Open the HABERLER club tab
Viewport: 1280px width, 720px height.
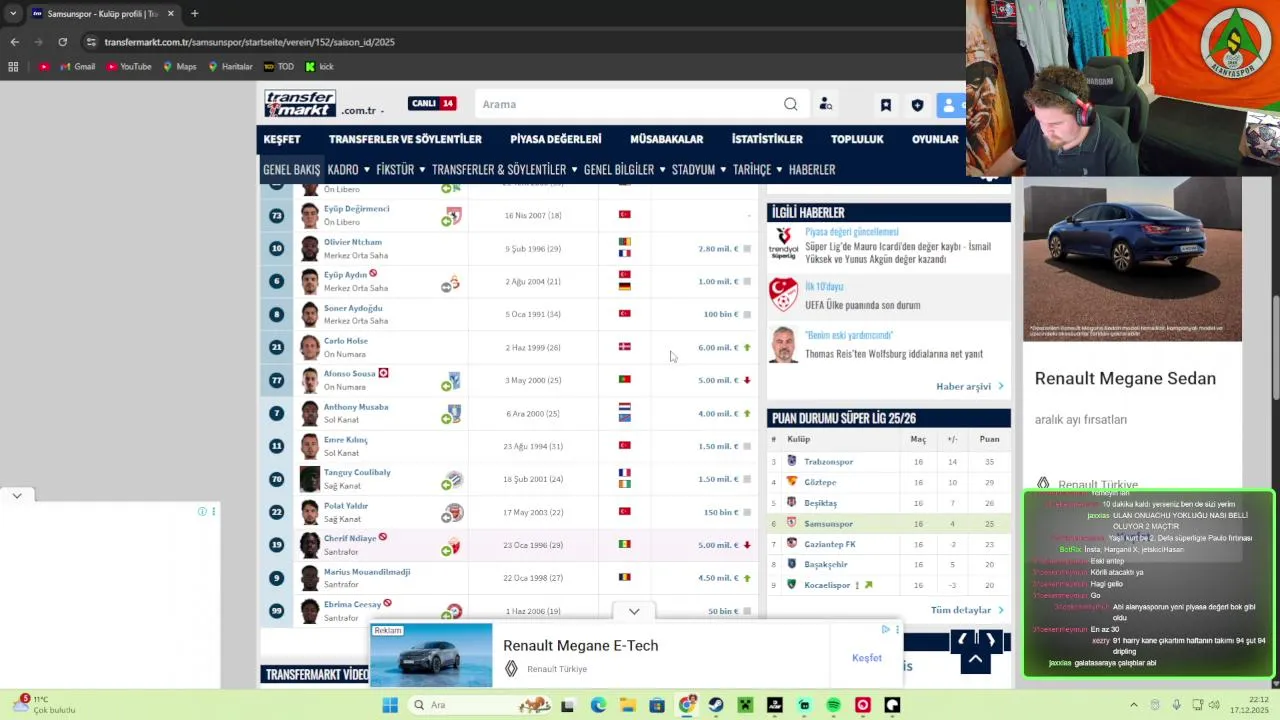tap(812, 170)
